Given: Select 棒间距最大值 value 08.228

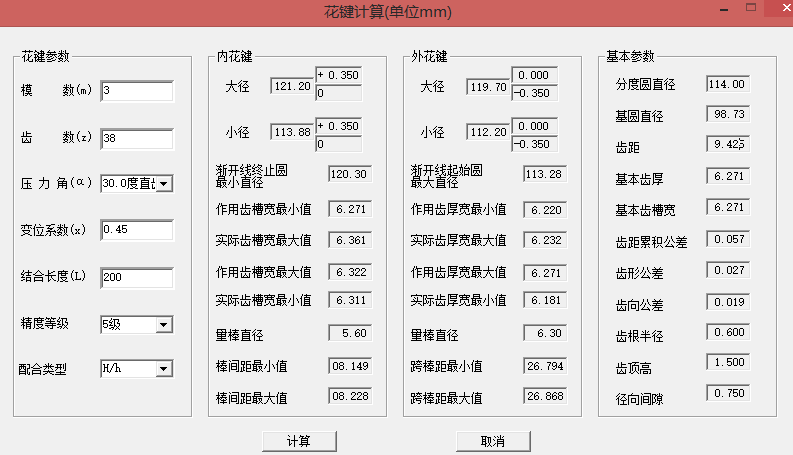Looking at the screenshot, I should (350, 396).
